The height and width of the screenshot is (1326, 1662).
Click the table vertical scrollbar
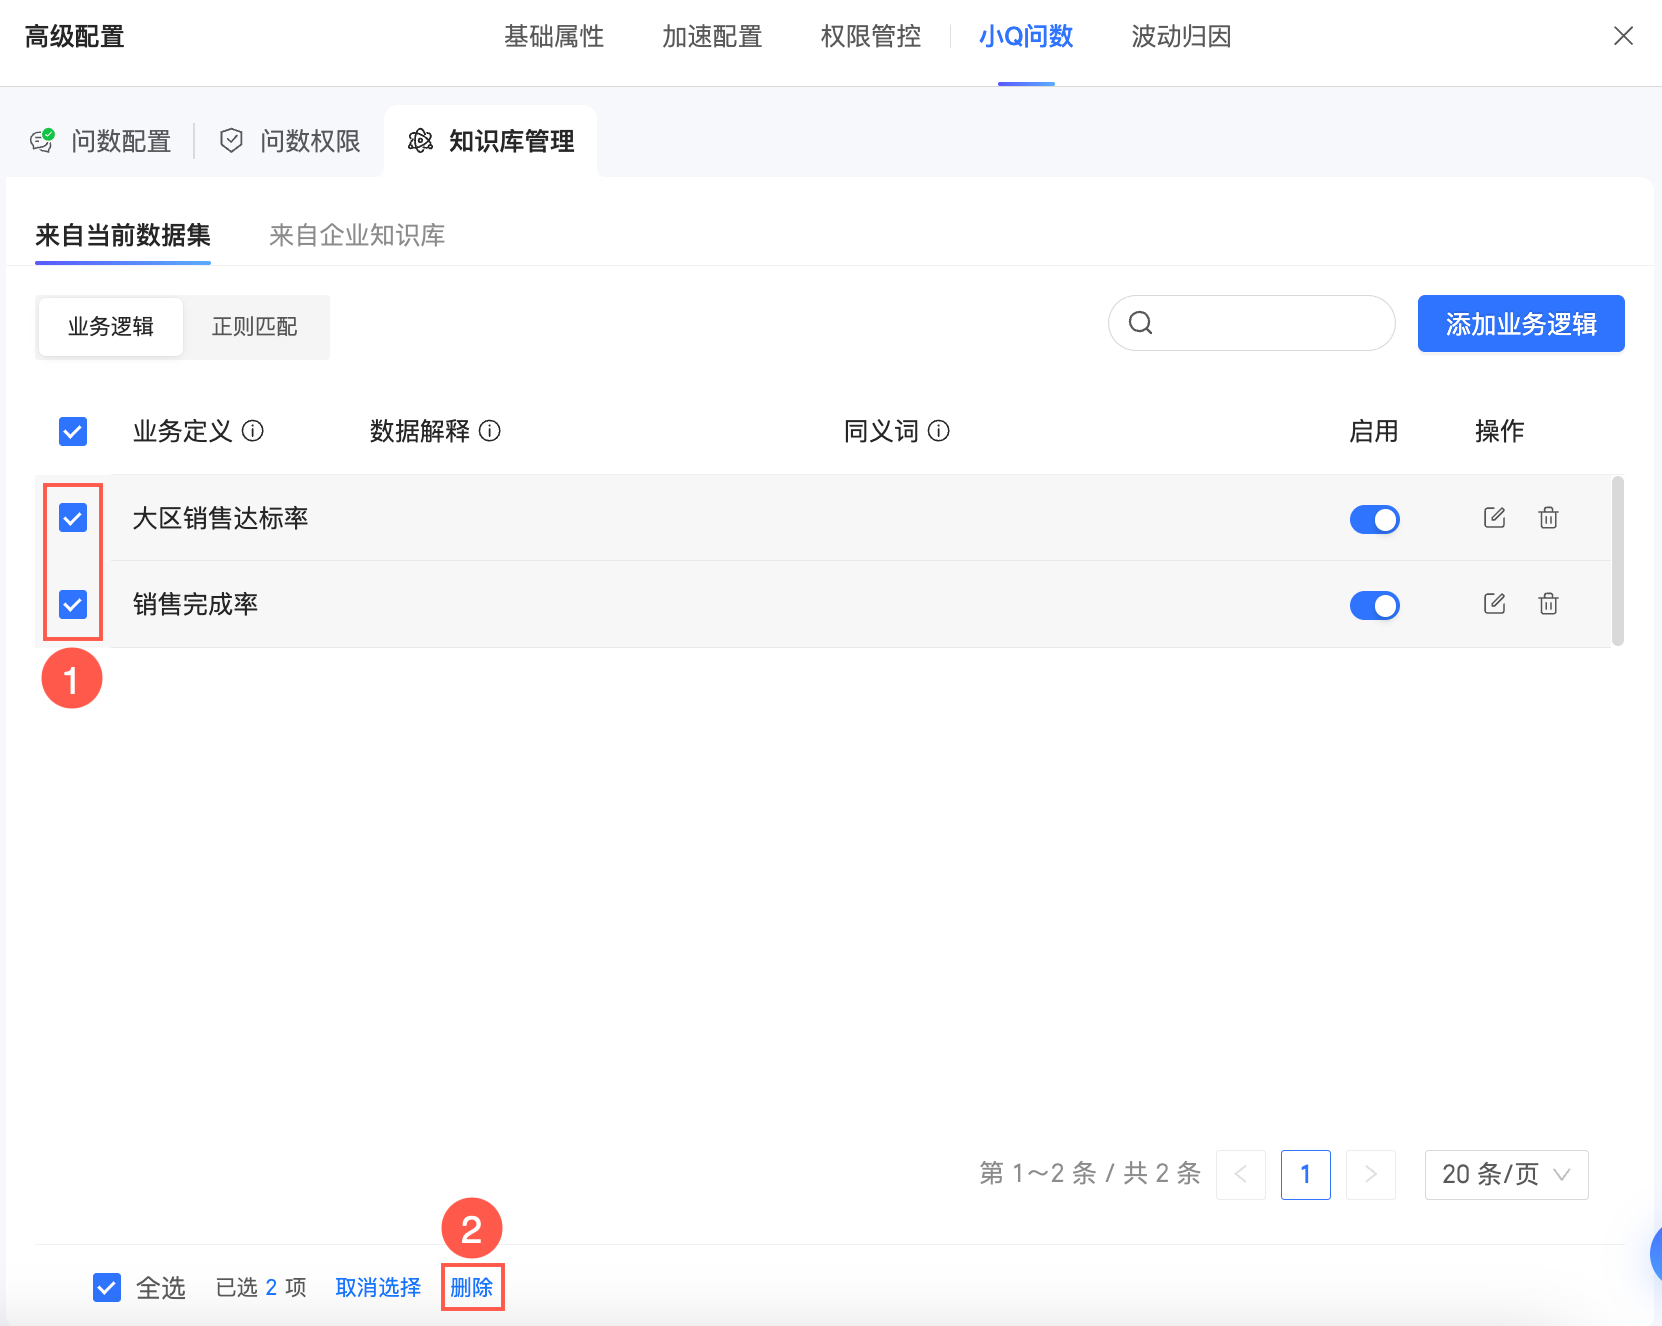[x=1617, y=561]
